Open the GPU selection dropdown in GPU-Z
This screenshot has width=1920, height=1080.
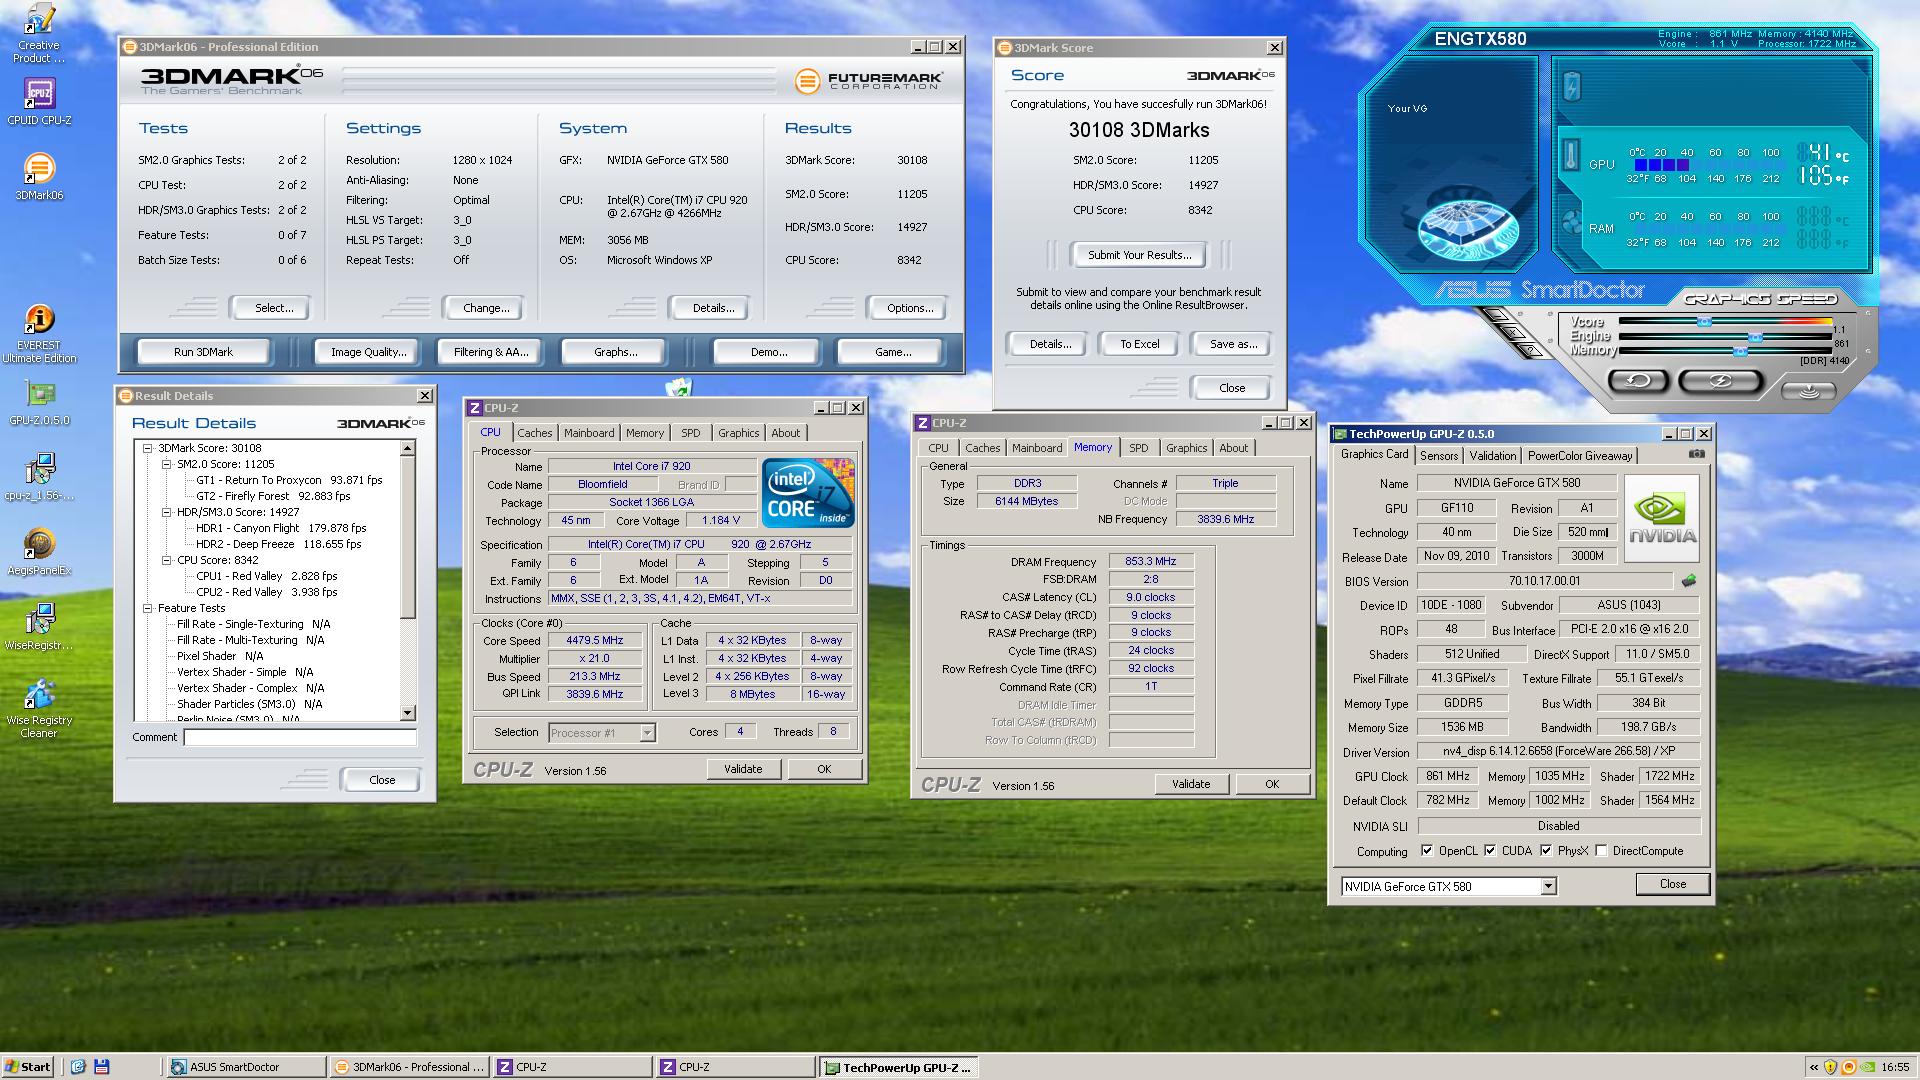tap(1548, 886)
